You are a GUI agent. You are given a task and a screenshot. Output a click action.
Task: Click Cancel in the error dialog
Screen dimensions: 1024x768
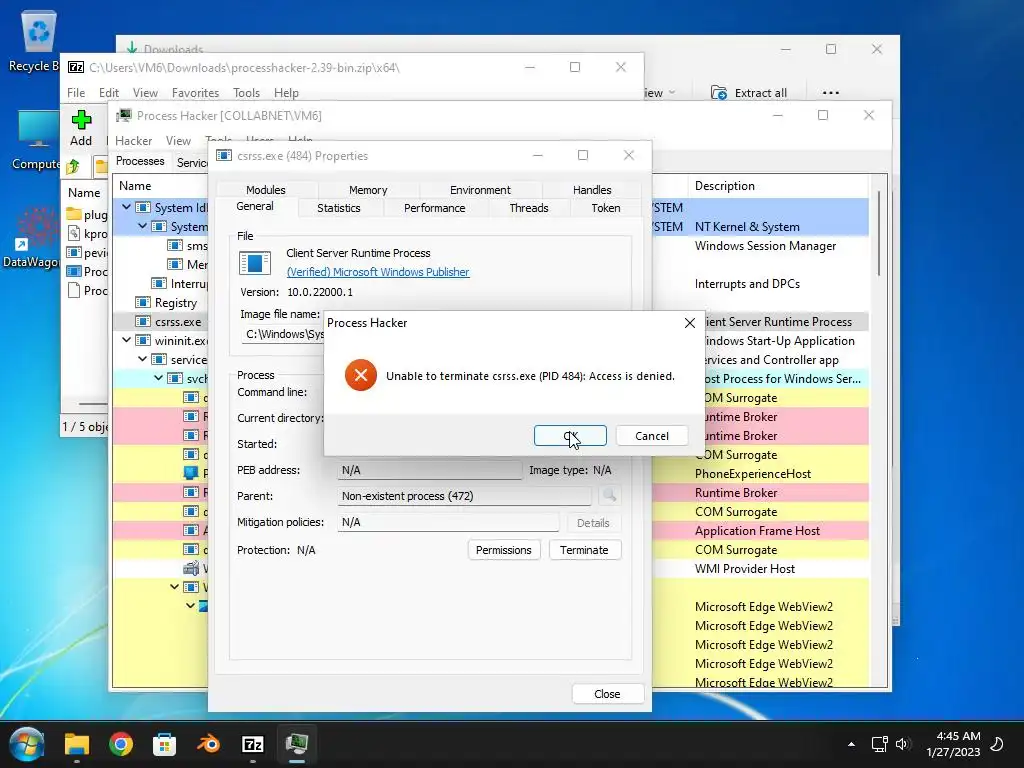point(652,436)
